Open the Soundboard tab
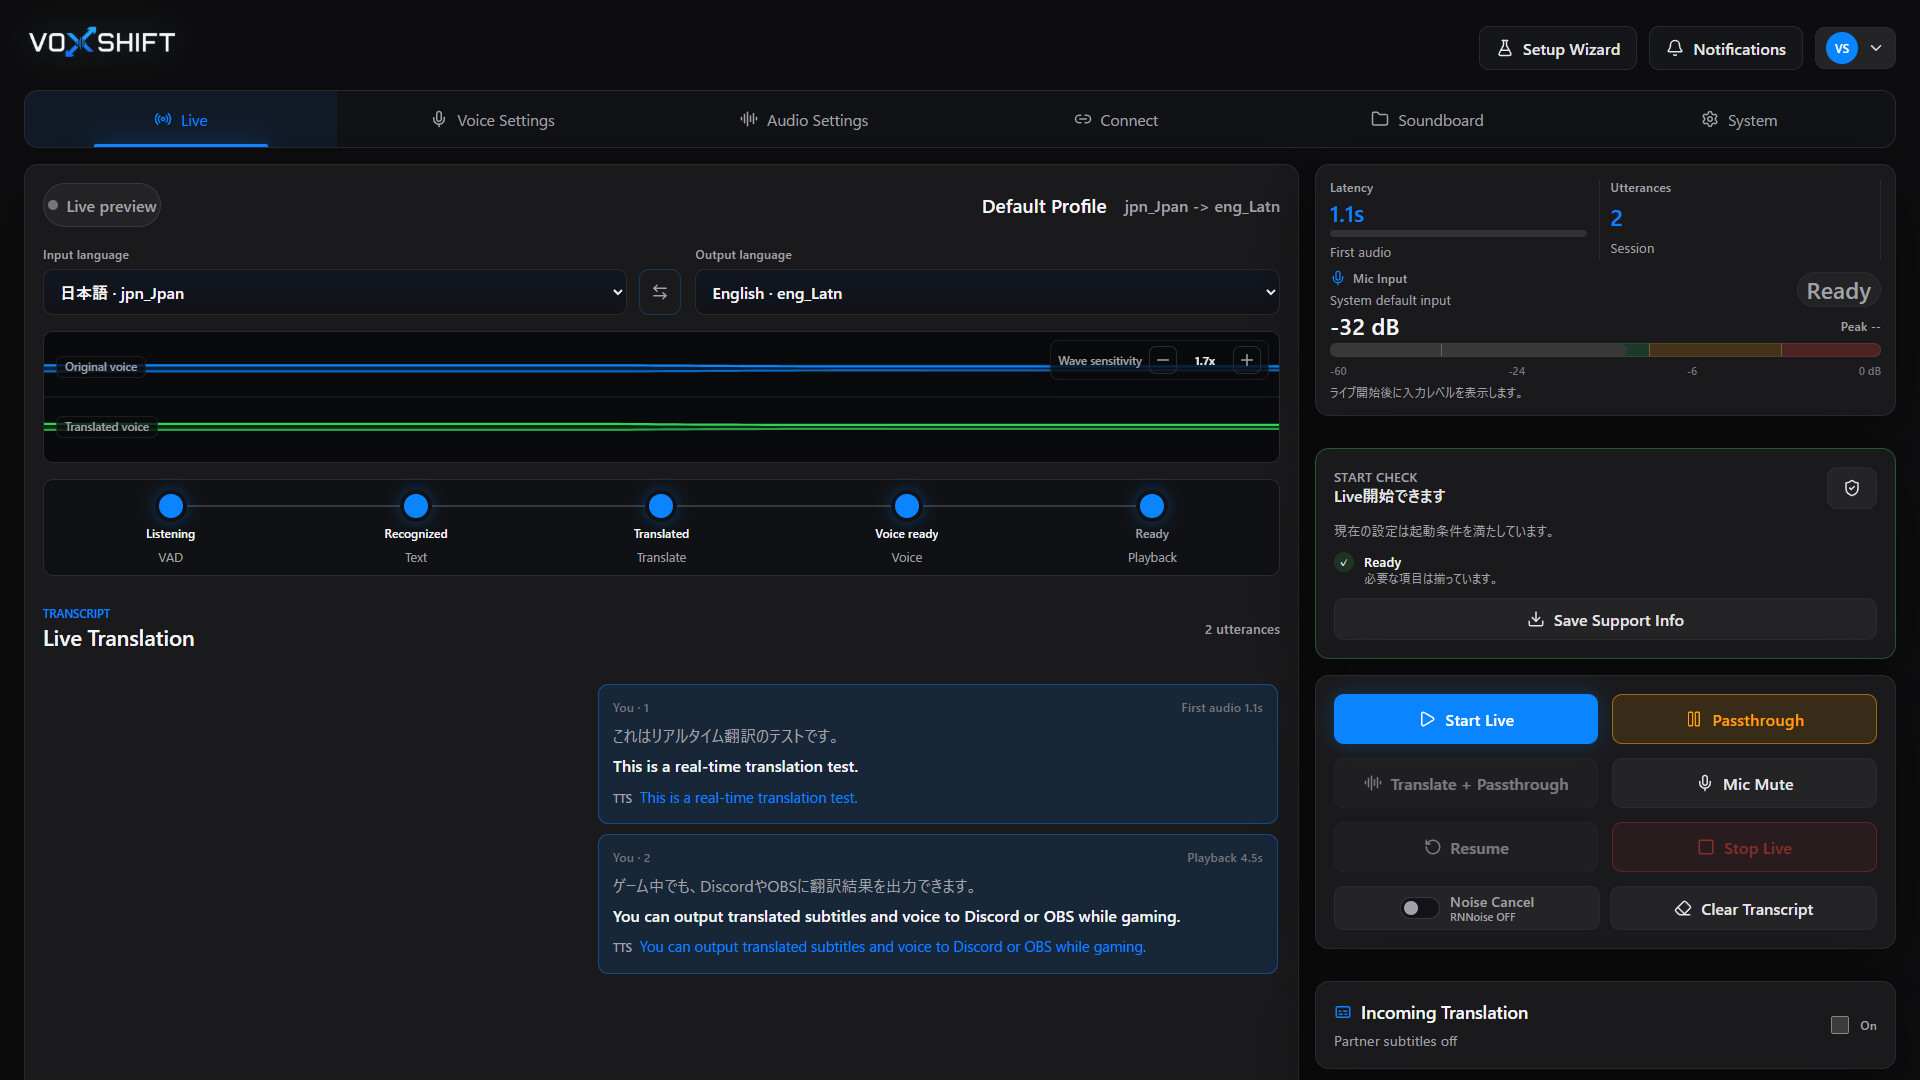1920x1080 pixels. tap(1427, 120)
